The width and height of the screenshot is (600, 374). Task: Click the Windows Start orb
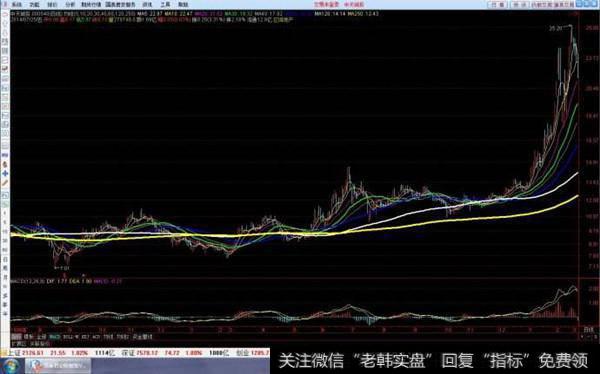(11, 366)
